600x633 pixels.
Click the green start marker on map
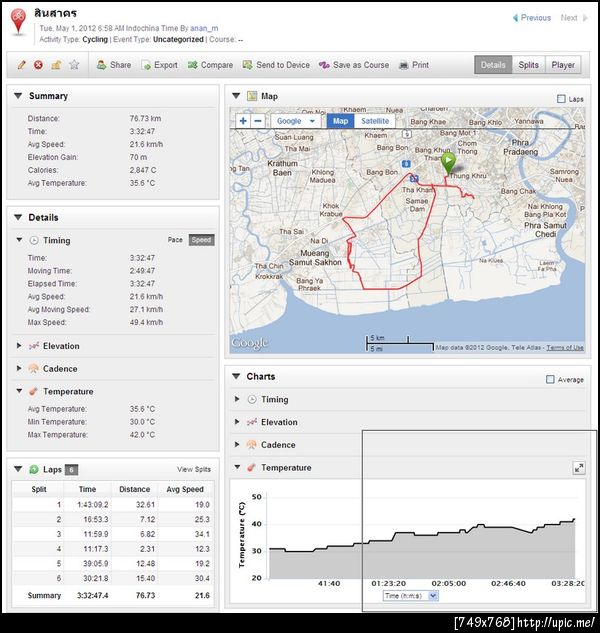click(x=447, y=163)
